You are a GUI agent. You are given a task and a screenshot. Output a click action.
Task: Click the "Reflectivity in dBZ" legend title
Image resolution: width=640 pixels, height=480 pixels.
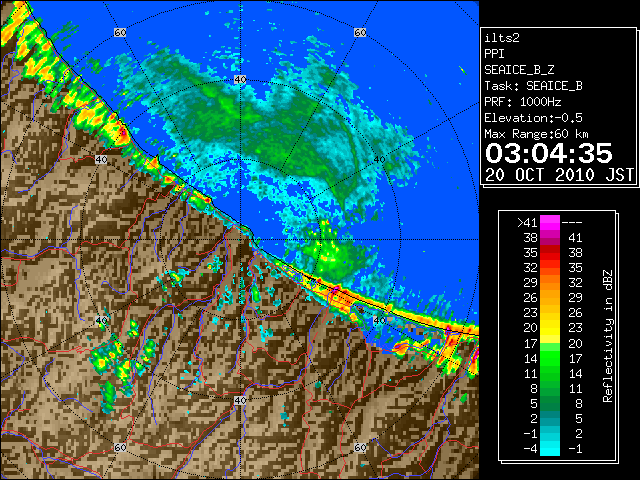coord(608,336)
